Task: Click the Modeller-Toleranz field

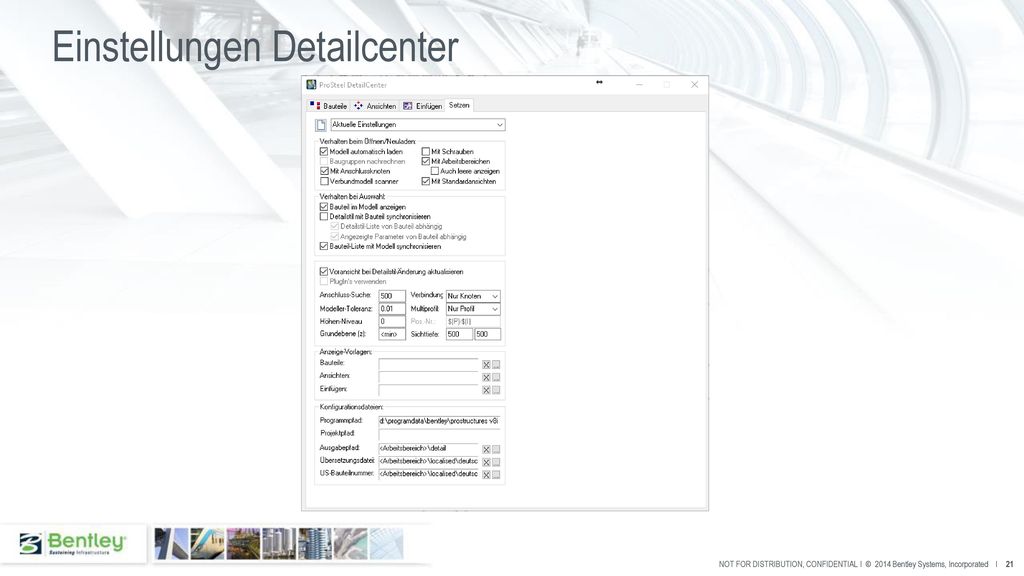Action: [392, 309]
